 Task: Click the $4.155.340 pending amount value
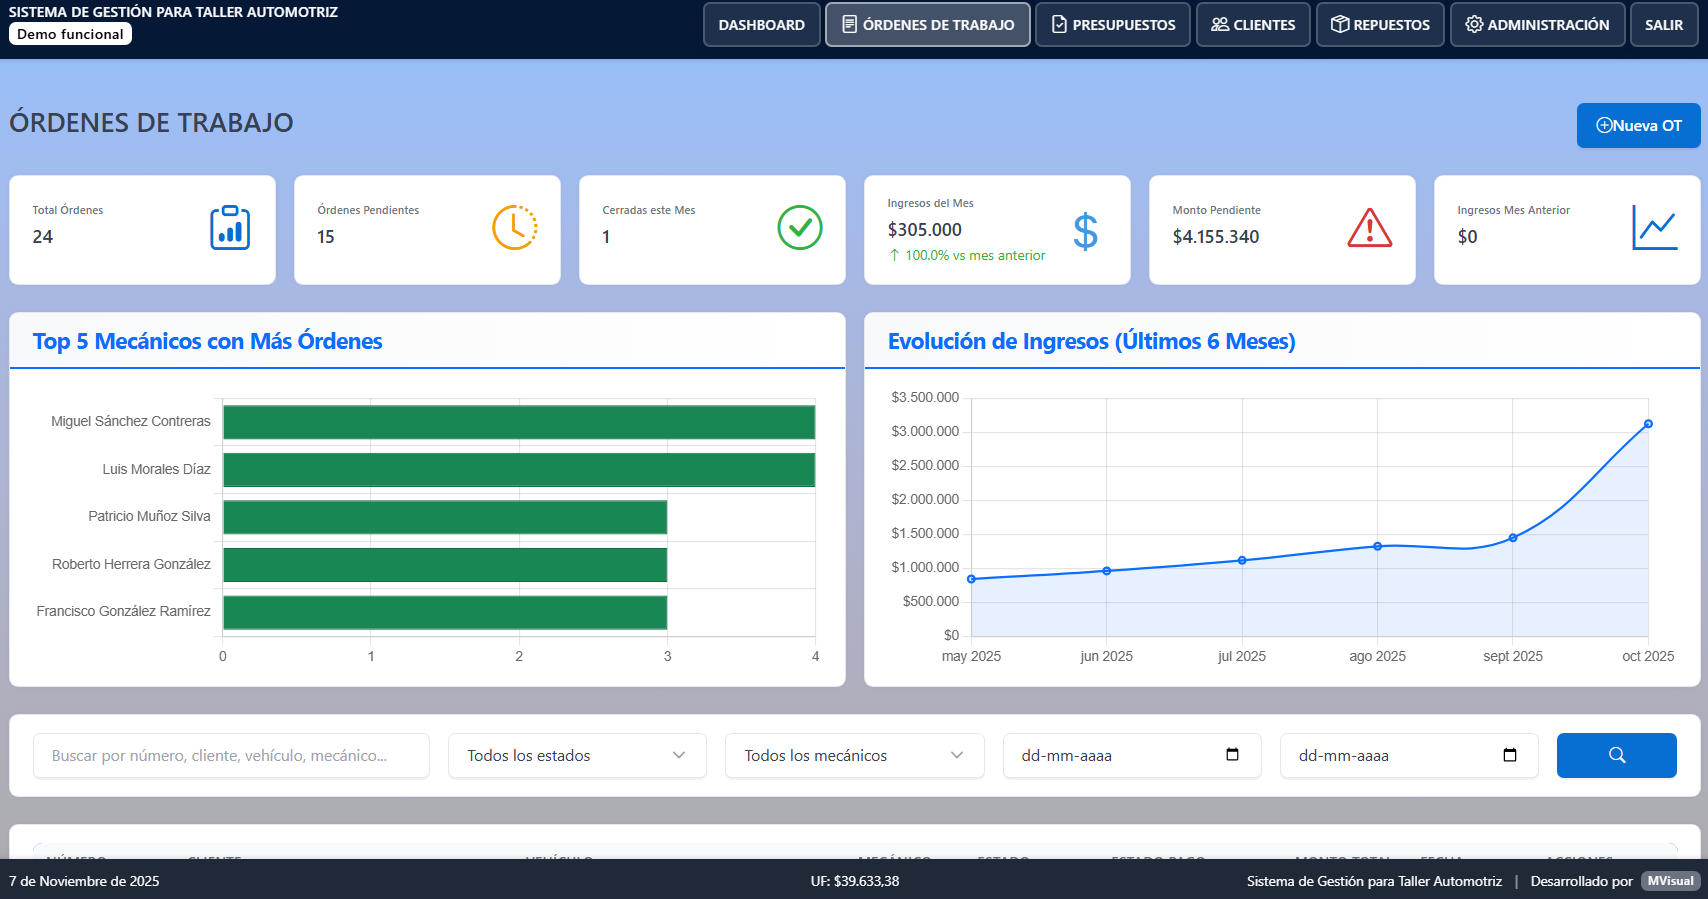pos(1216,237)
